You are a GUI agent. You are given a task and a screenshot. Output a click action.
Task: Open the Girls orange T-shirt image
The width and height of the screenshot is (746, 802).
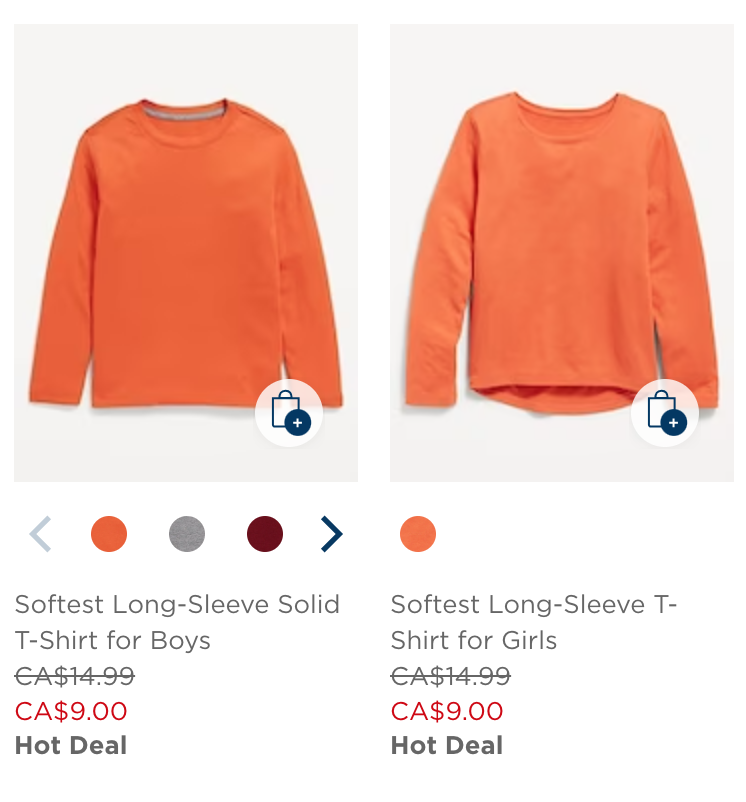point(561,253)
